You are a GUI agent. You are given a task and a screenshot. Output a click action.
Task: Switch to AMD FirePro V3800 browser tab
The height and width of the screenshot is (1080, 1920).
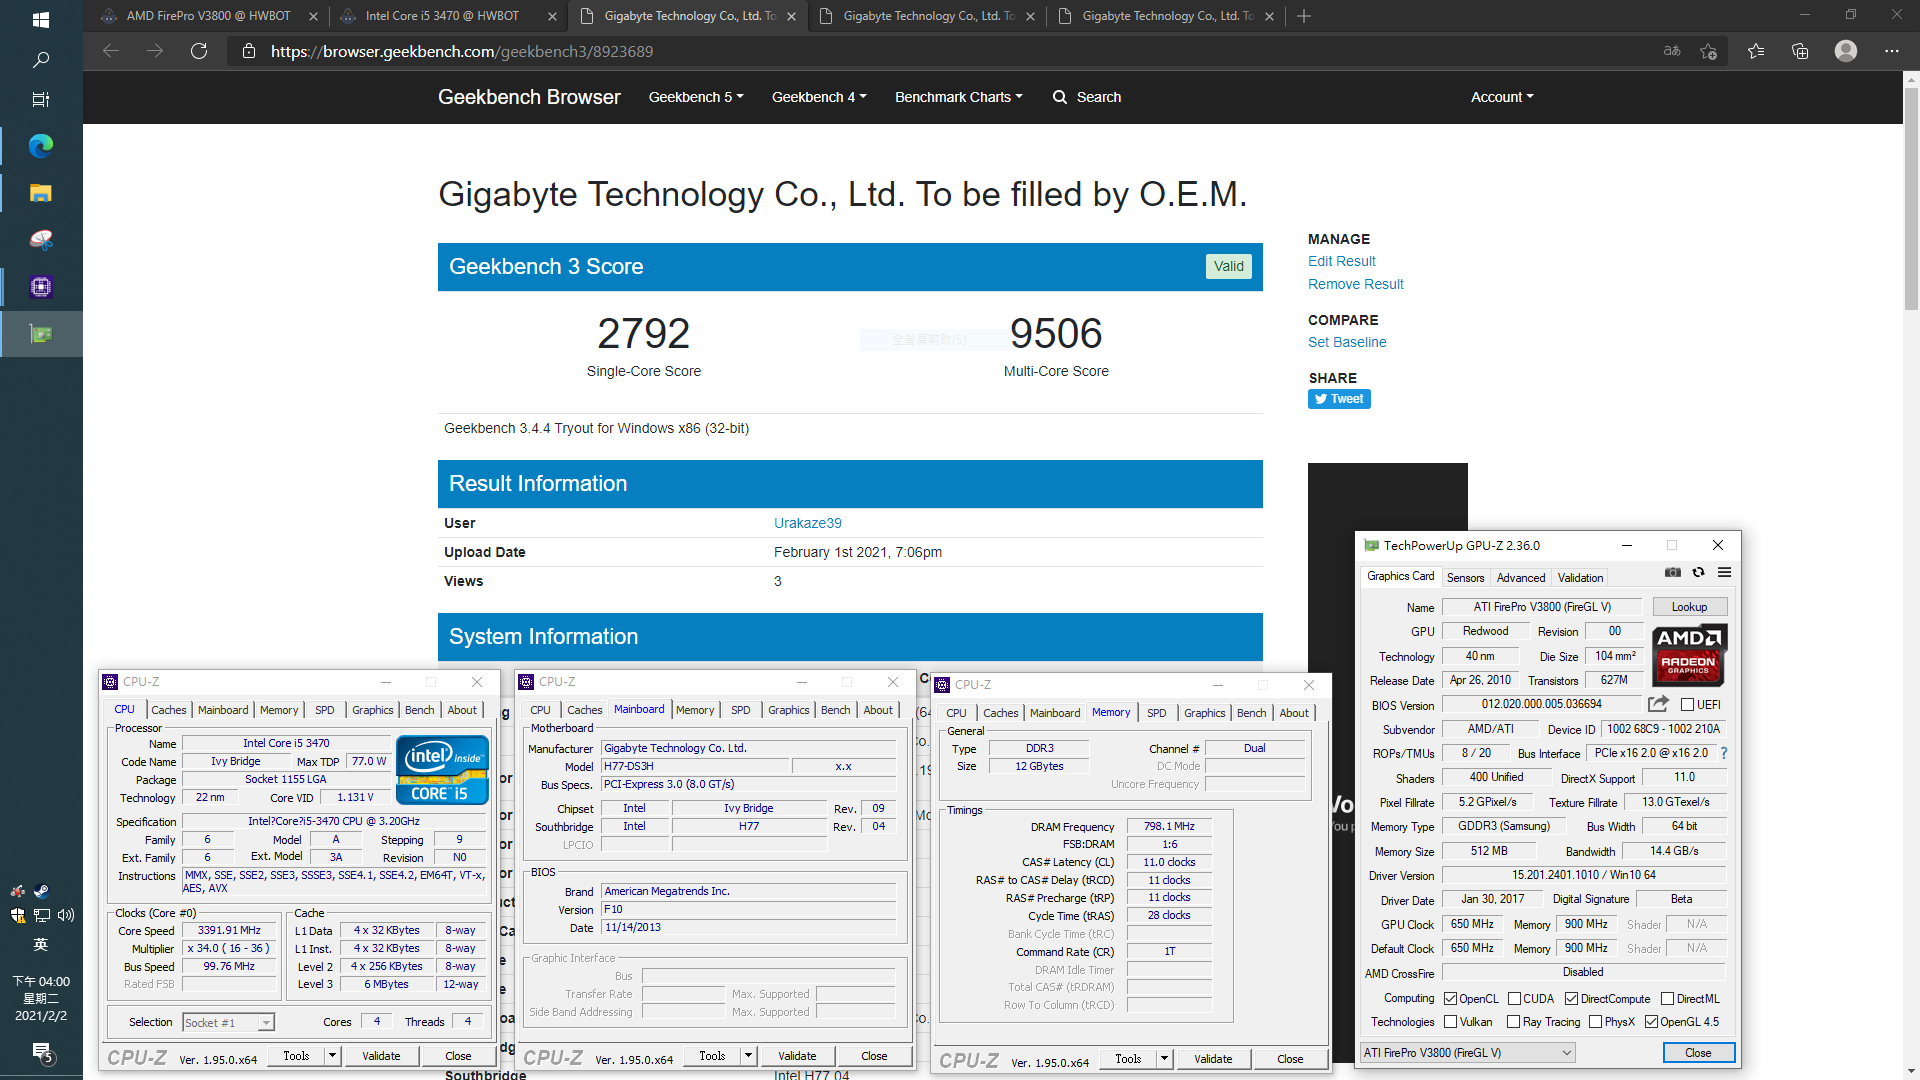[209, 16]
